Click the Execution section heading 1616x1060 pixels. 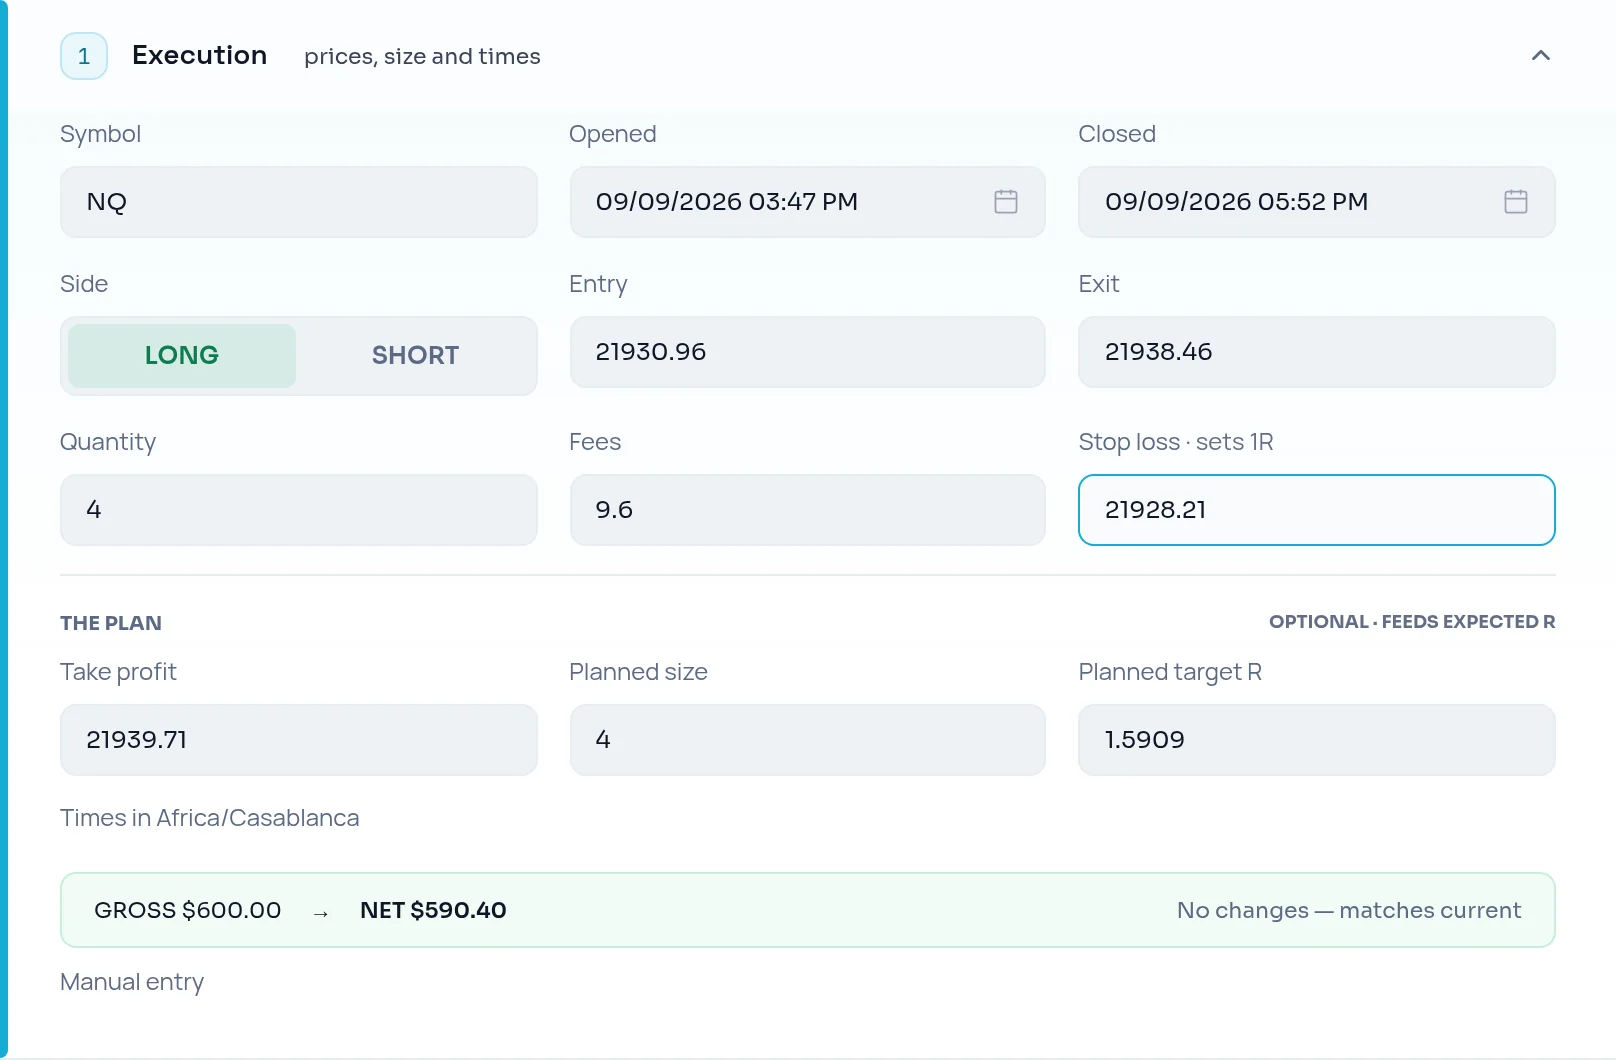[x=199, y=55]
